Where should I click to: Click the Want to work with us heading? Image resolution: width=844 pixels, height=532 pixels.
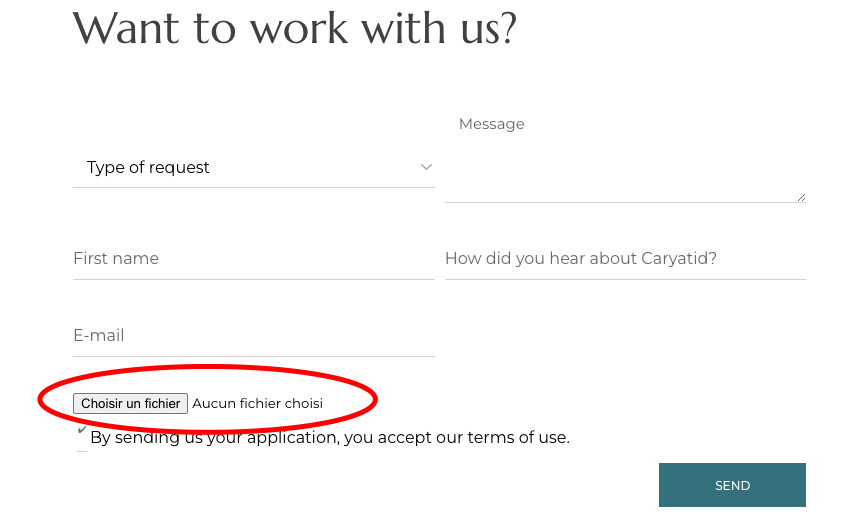pos(294,28)
